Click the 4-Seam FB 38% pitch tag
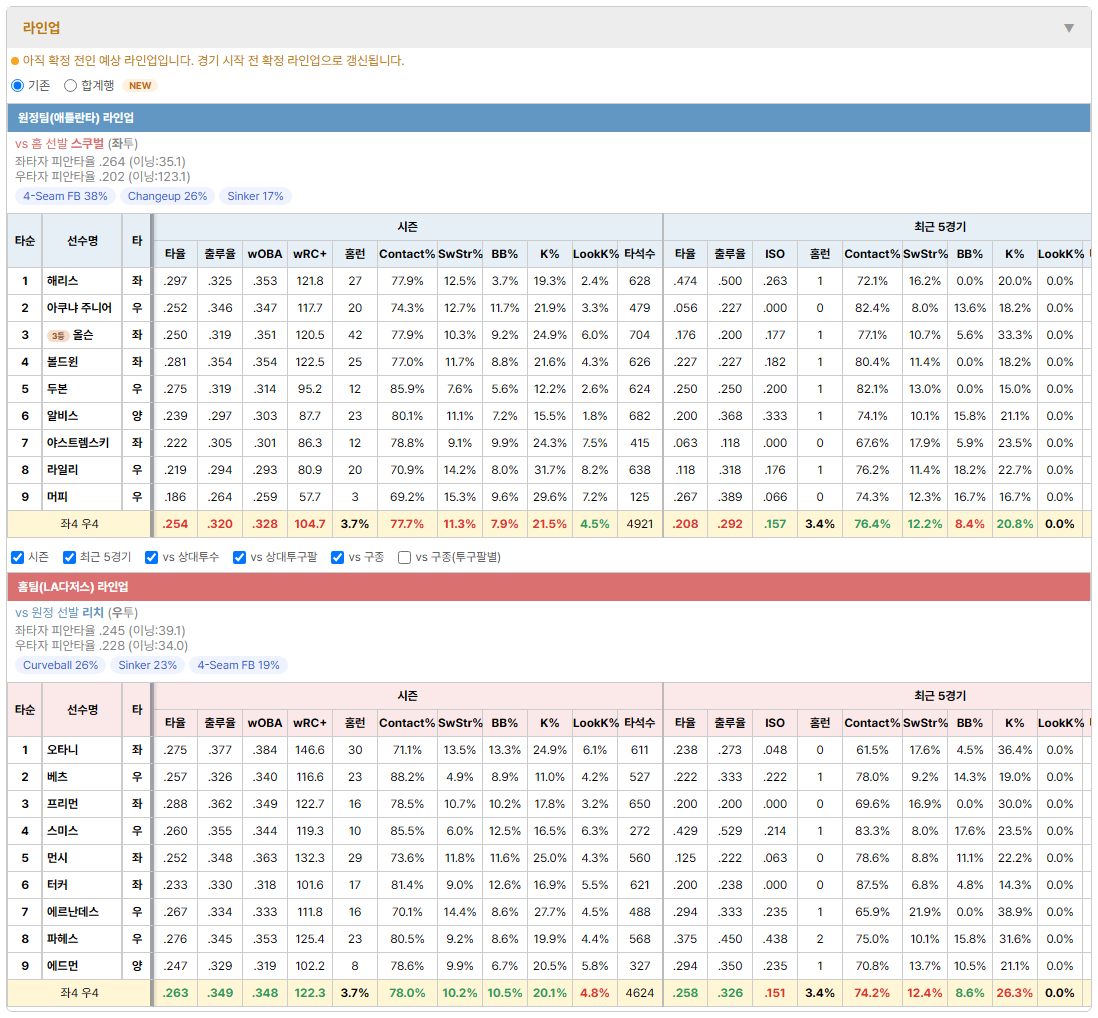Screen dimensions: 1098x1018 [x=65, y=196]
